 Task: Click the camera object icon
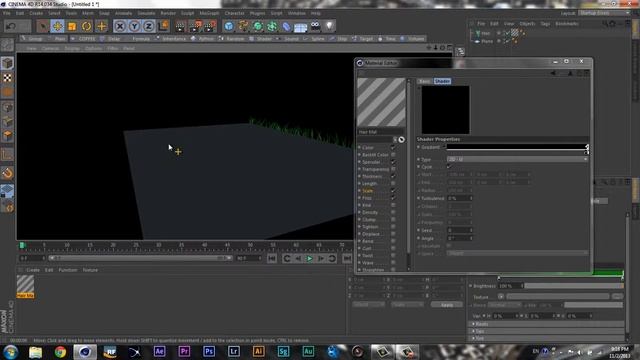316,27
